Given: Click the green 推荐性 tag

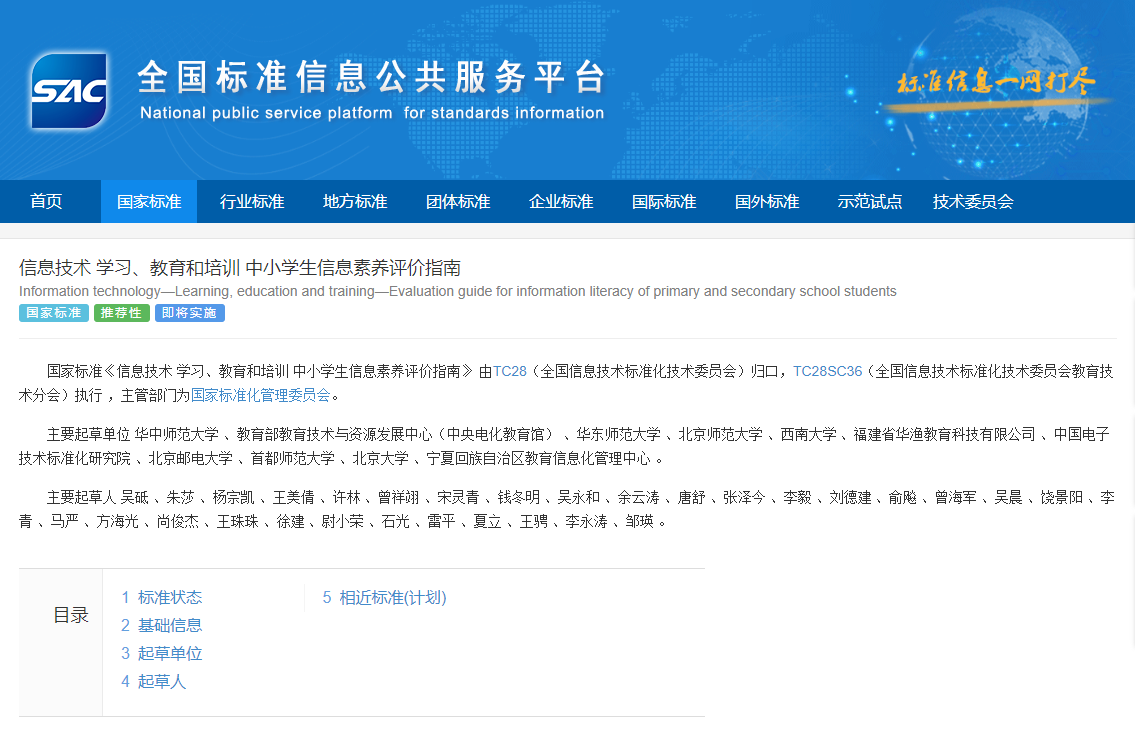Looking at the screenshot, I should pos(122,313).
